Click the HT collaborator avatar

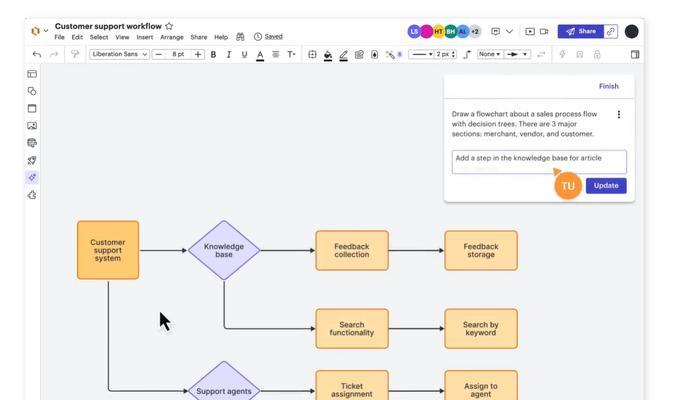click(439, 31)
